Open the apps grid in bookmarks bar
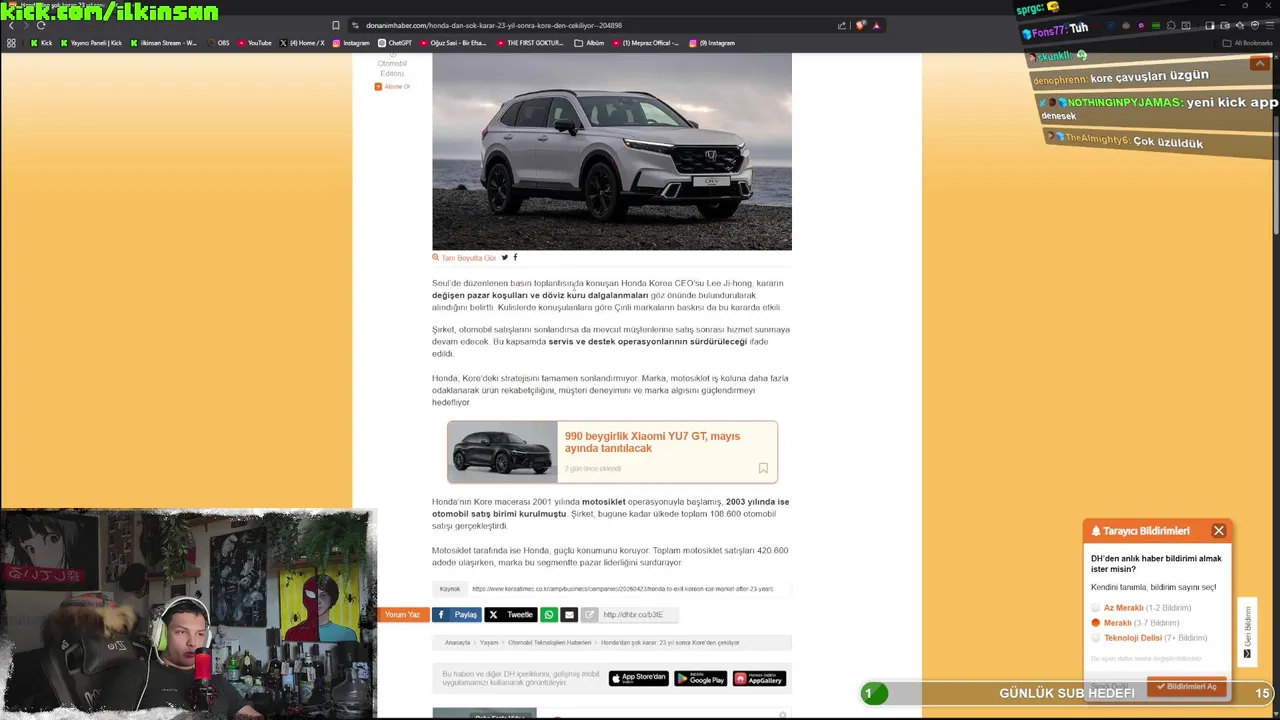This screenshot has height=720, width=1280. (x=11, y=43)
